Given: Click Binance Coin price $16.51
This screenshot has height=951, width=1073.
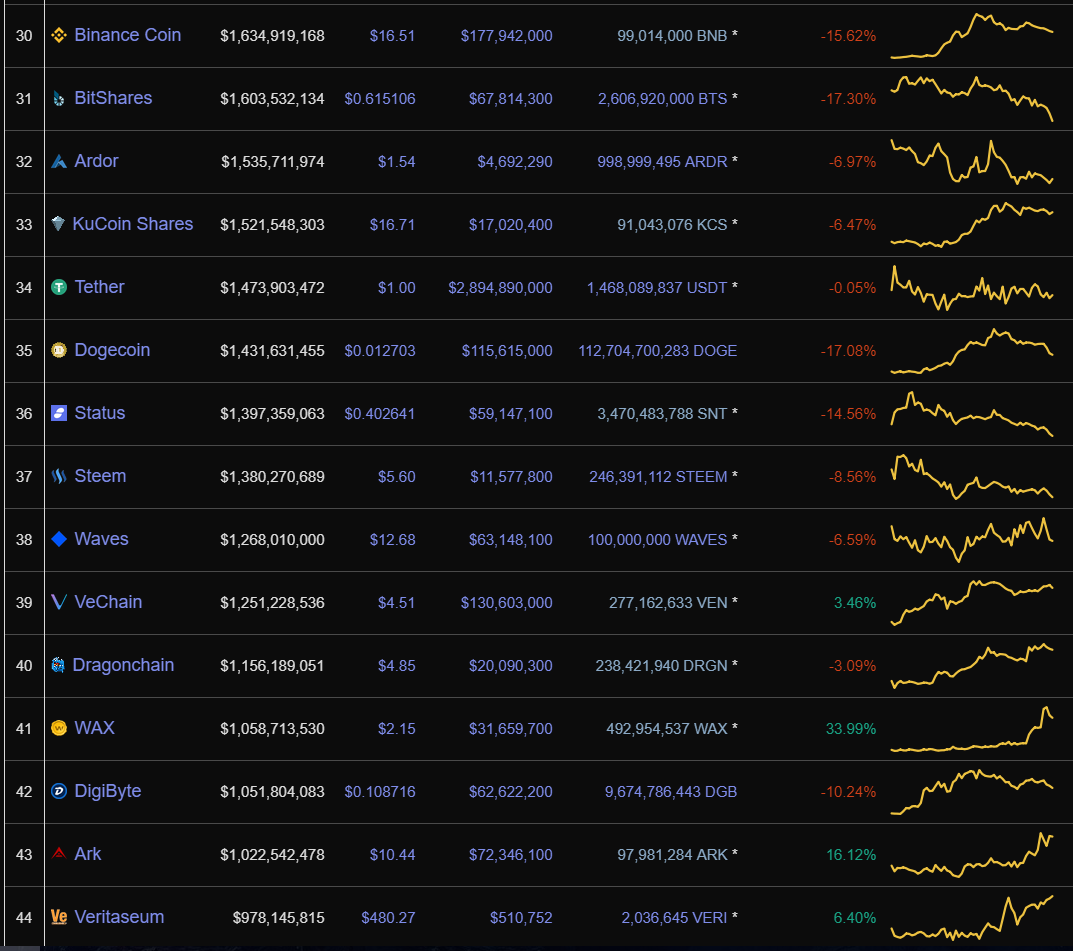Looking at the screenshot, I should (392, 36).
